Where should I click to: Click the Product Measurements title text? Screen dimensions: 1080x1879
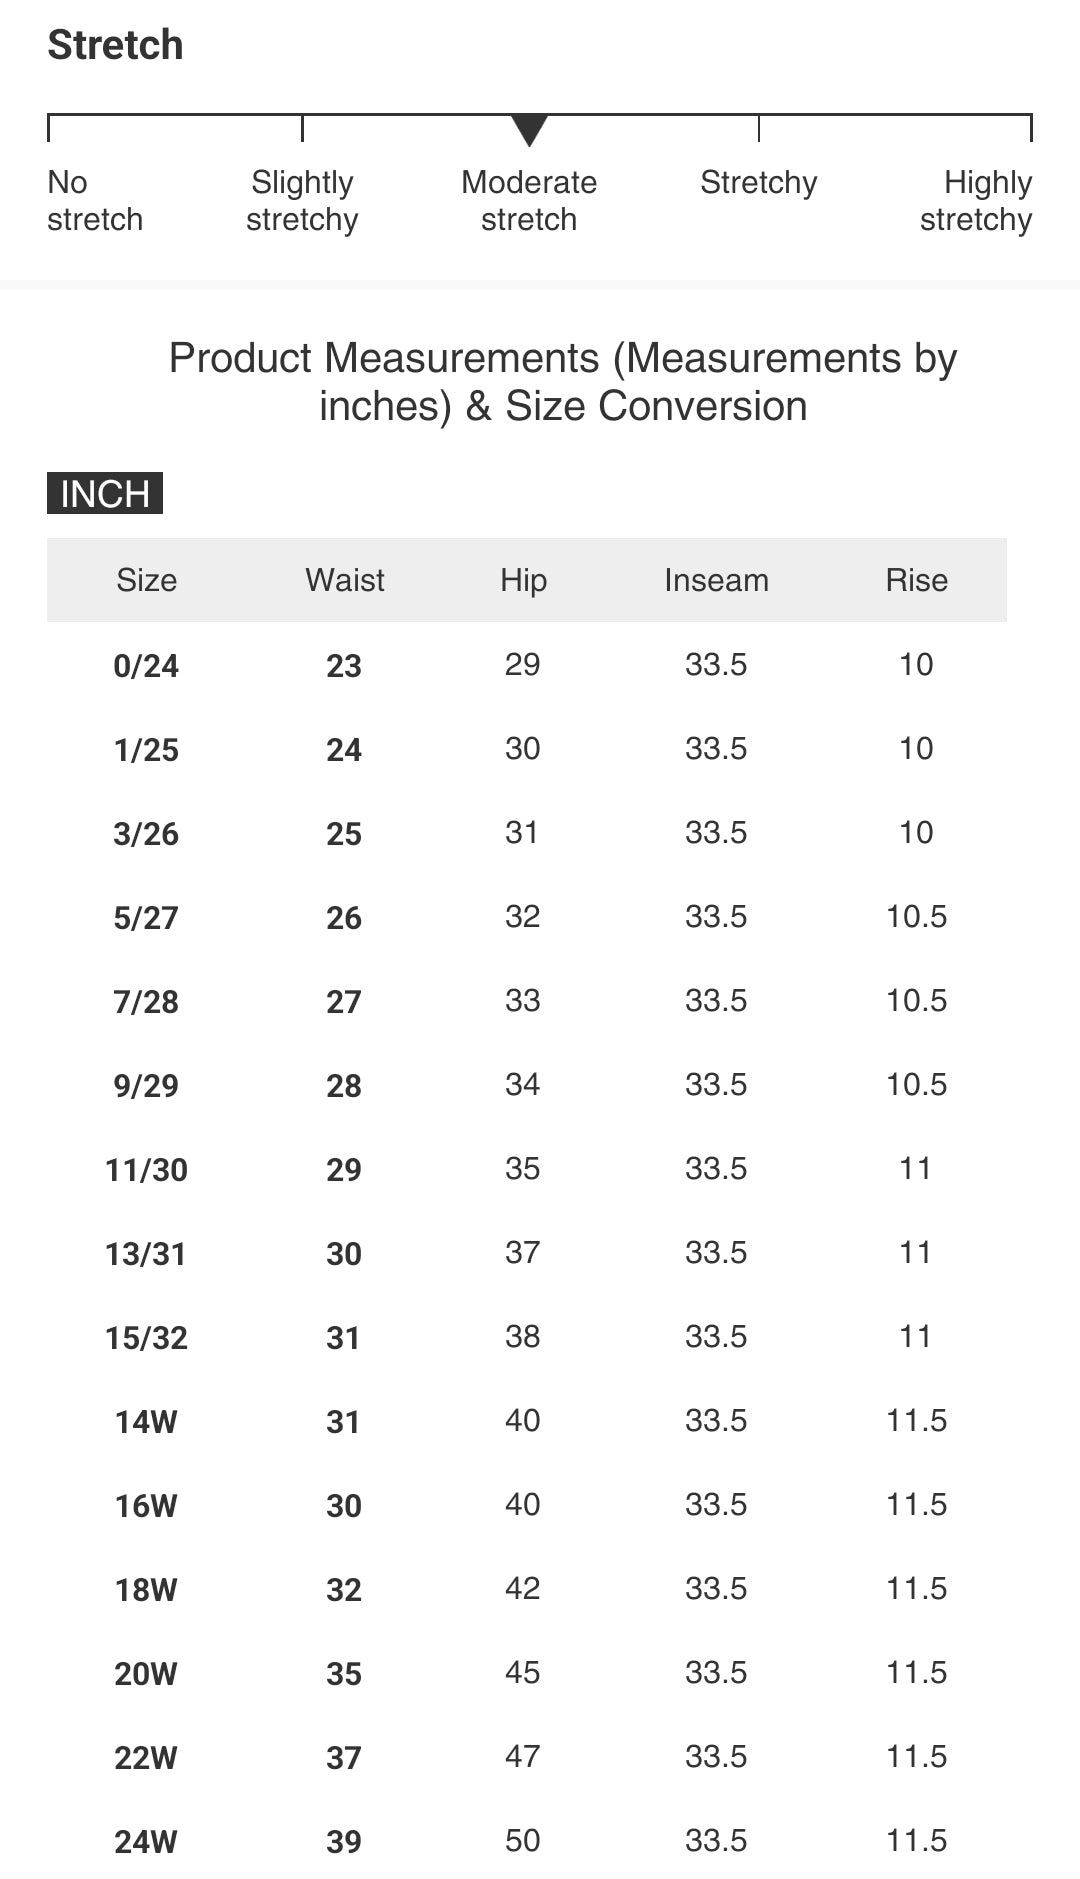click(563, 382)
